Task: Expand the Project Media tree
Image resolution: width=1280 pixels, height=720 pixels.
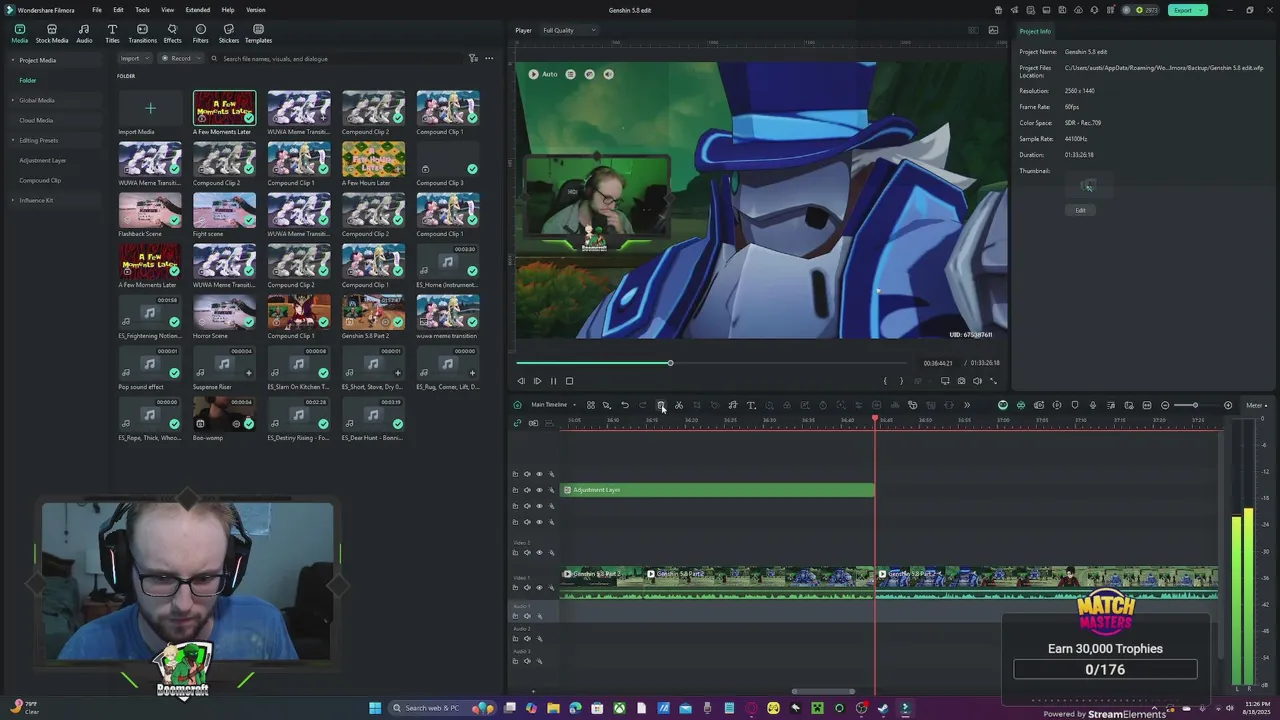Action: tap(14, 60)
